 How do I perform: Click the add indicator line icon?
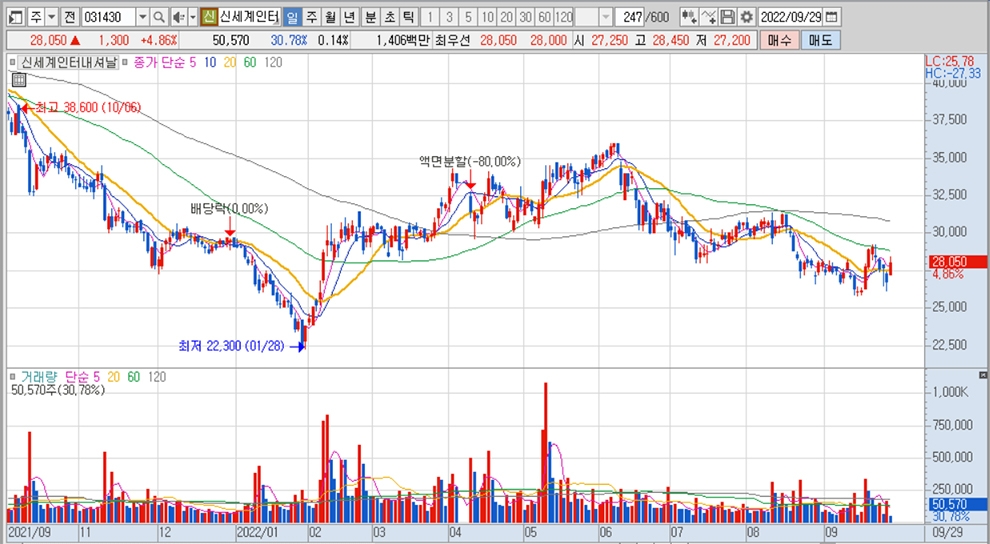[708, 16]
